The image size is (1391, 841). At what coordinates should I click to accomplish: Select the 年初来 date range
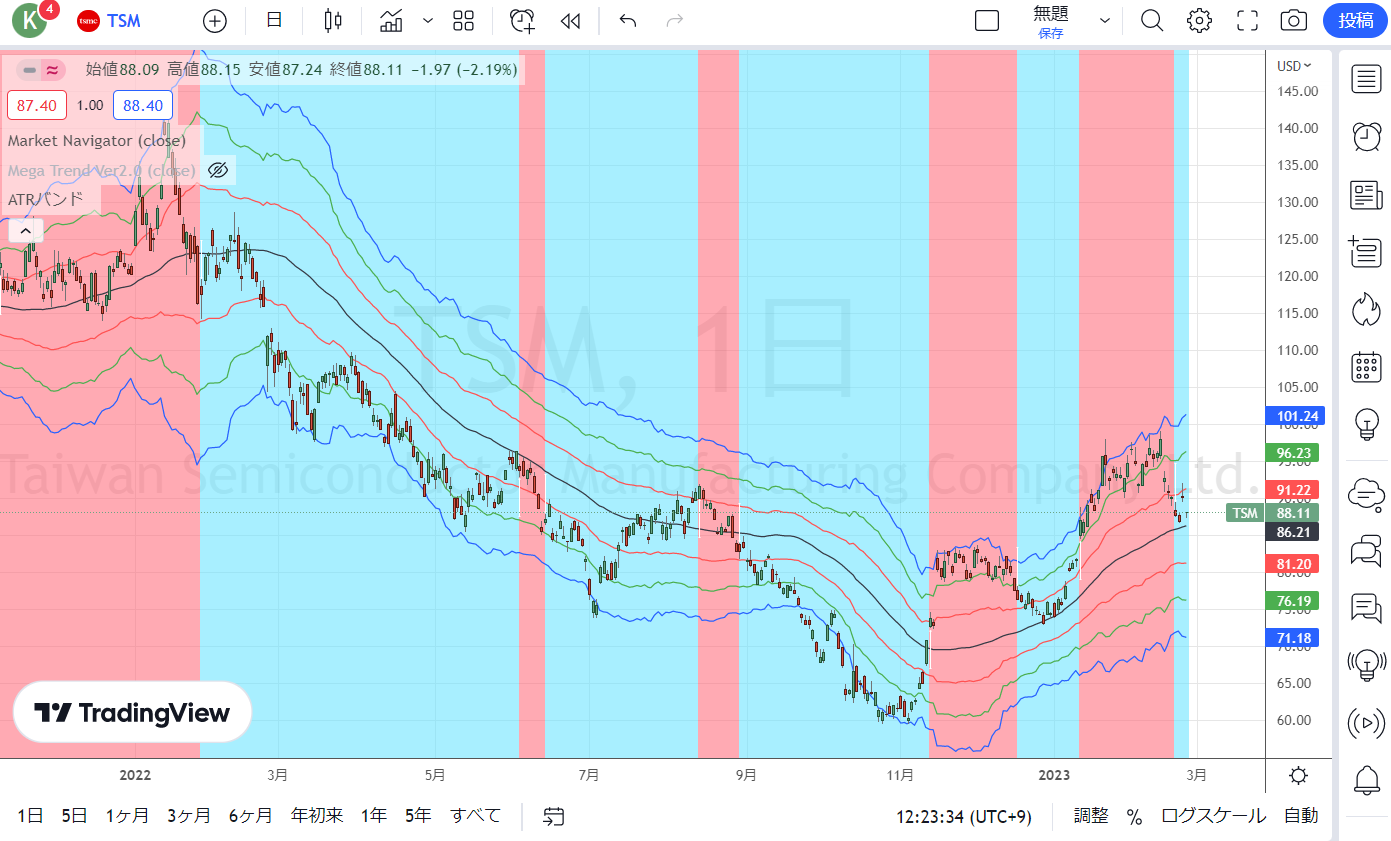click(x=317, y=816)
